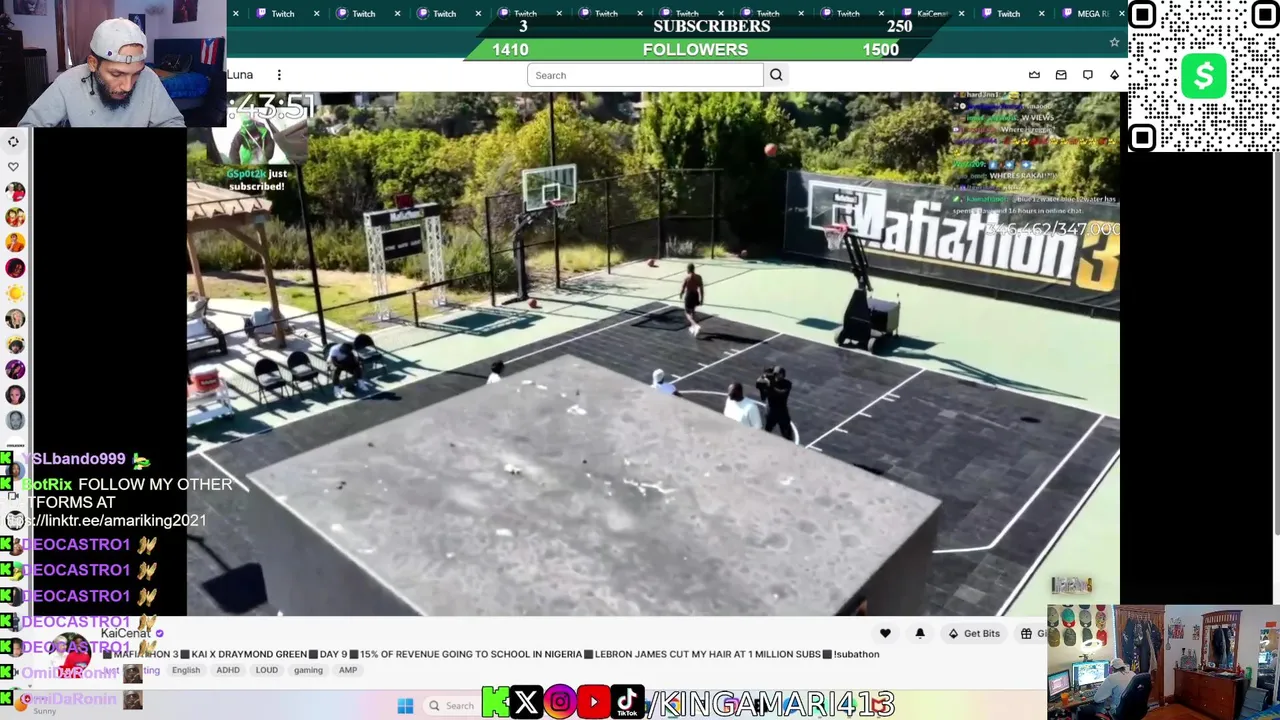Select the English tag
This screenshot has height=720, width=1280.
tap(186, 670)
